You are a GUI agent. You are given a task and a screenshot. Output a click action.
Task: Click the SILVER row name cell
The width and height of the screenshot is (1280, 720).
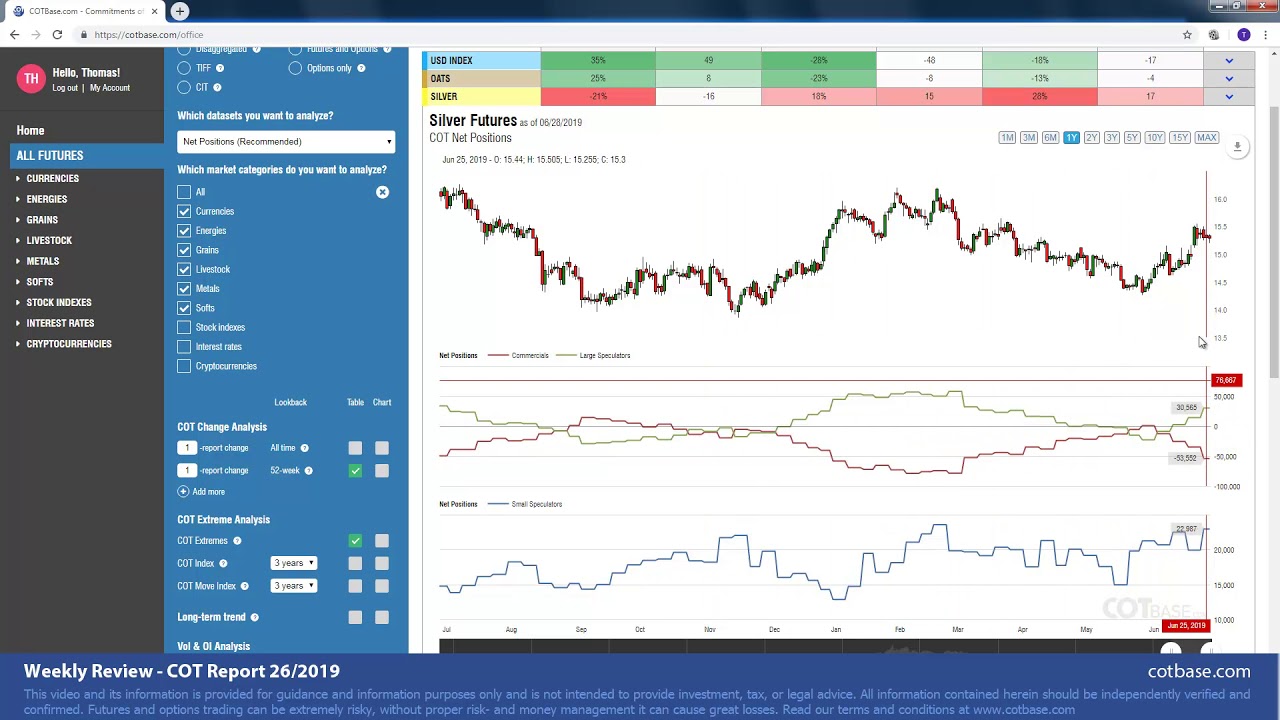tap(481, 97)
